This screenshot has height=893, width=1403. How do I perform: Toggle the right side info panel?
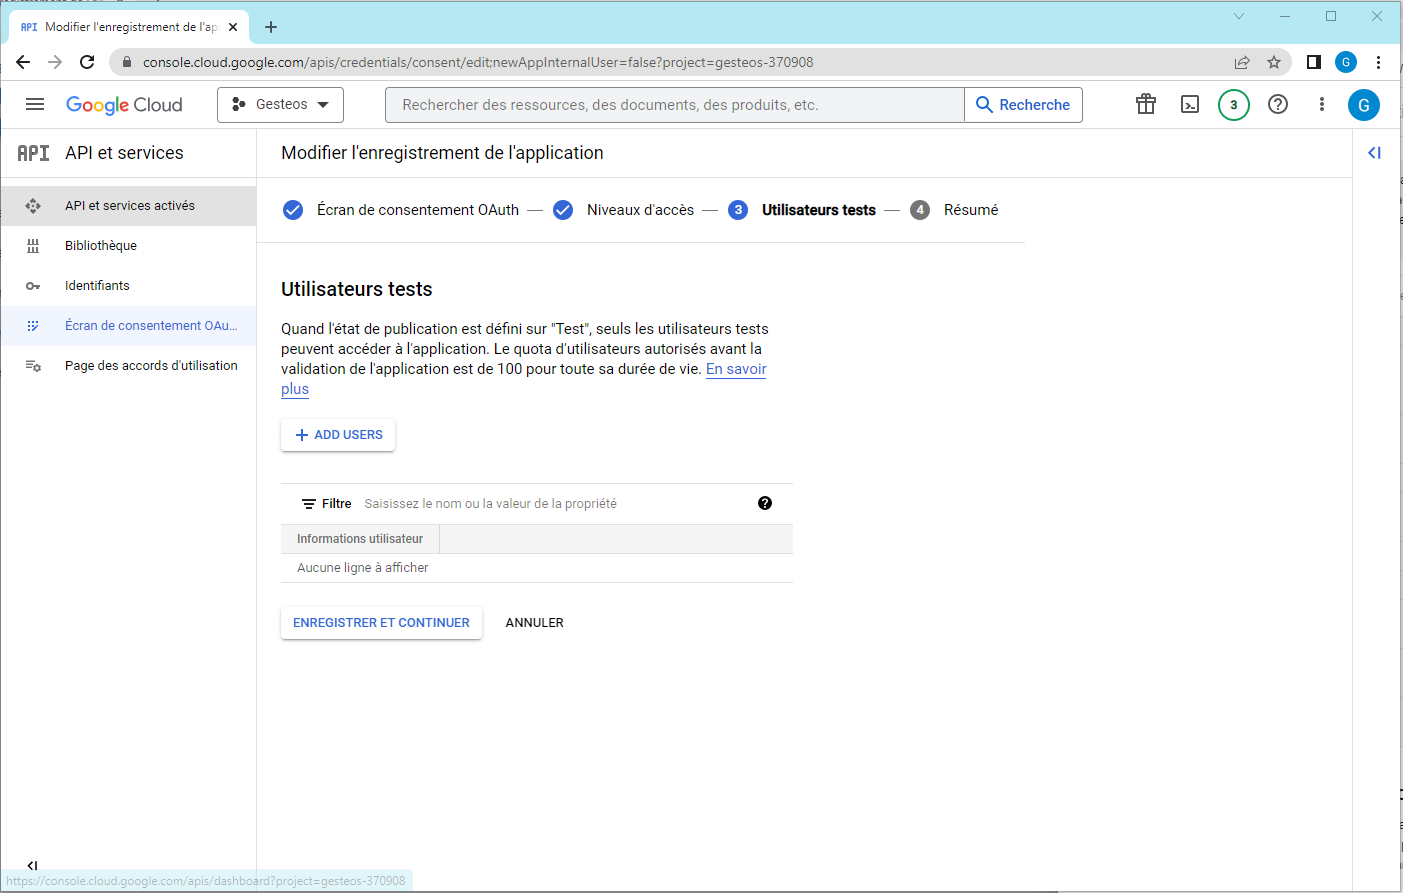[x=1374, y=153]
